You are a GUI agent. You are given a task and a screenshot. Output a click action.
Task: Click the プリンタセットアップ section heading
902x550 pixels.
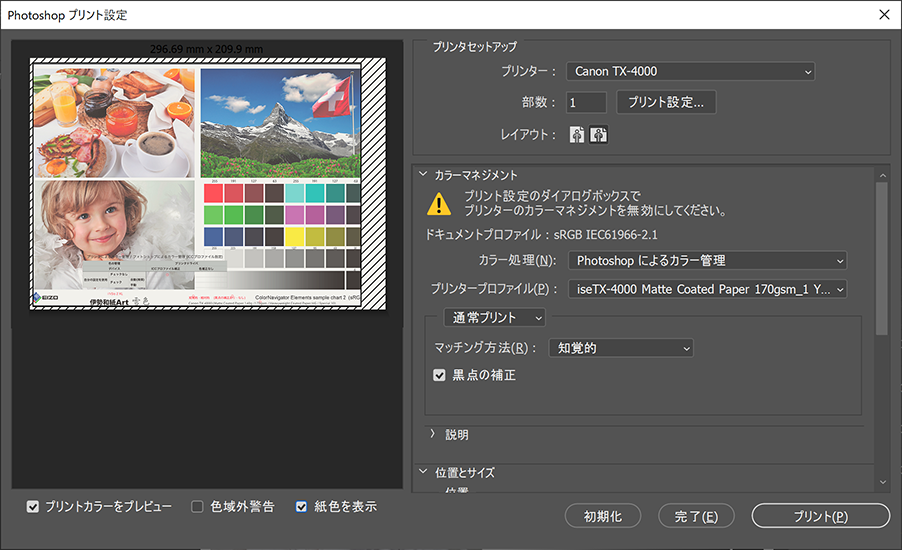click(x=475, y=47)
